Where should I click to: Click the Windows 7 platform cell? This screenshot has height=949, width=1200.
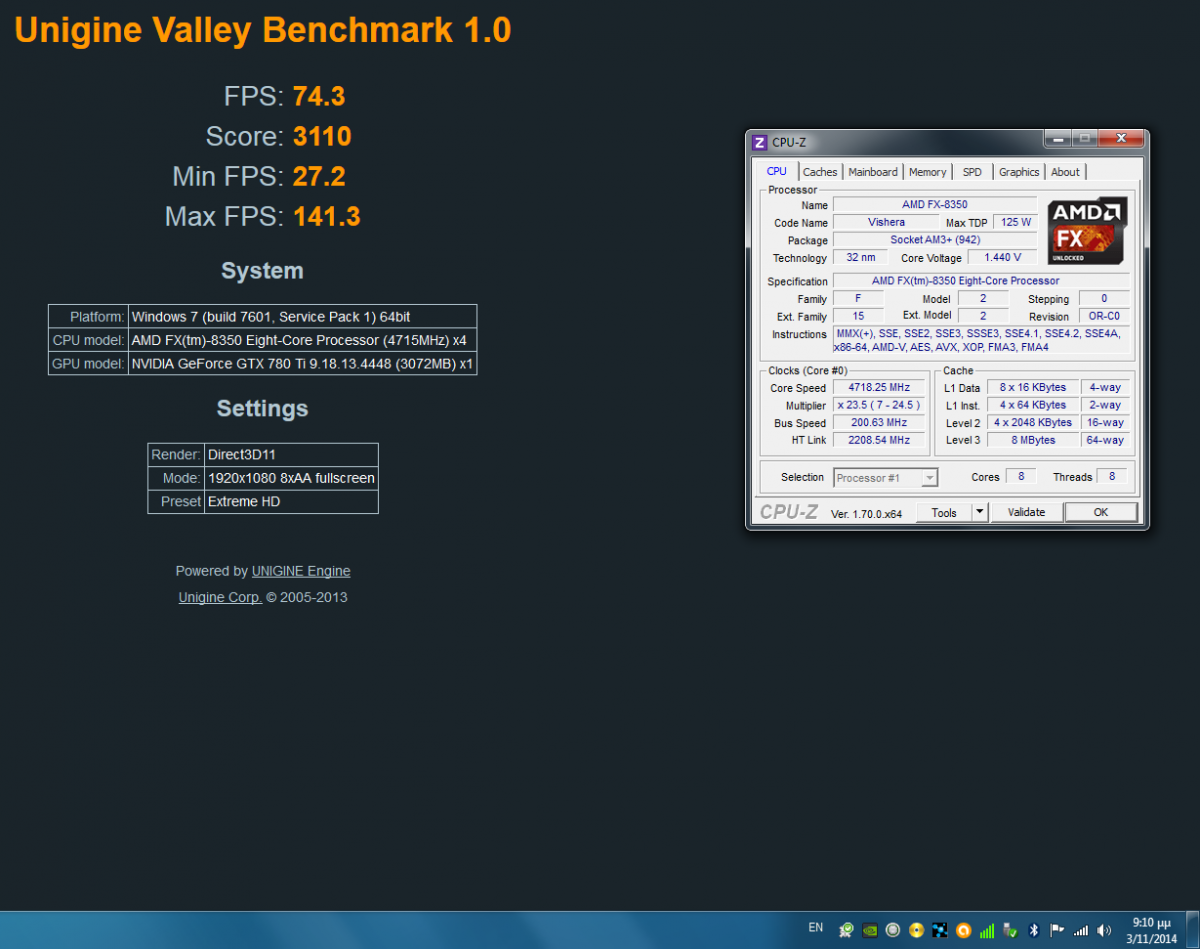pos(302,316)
